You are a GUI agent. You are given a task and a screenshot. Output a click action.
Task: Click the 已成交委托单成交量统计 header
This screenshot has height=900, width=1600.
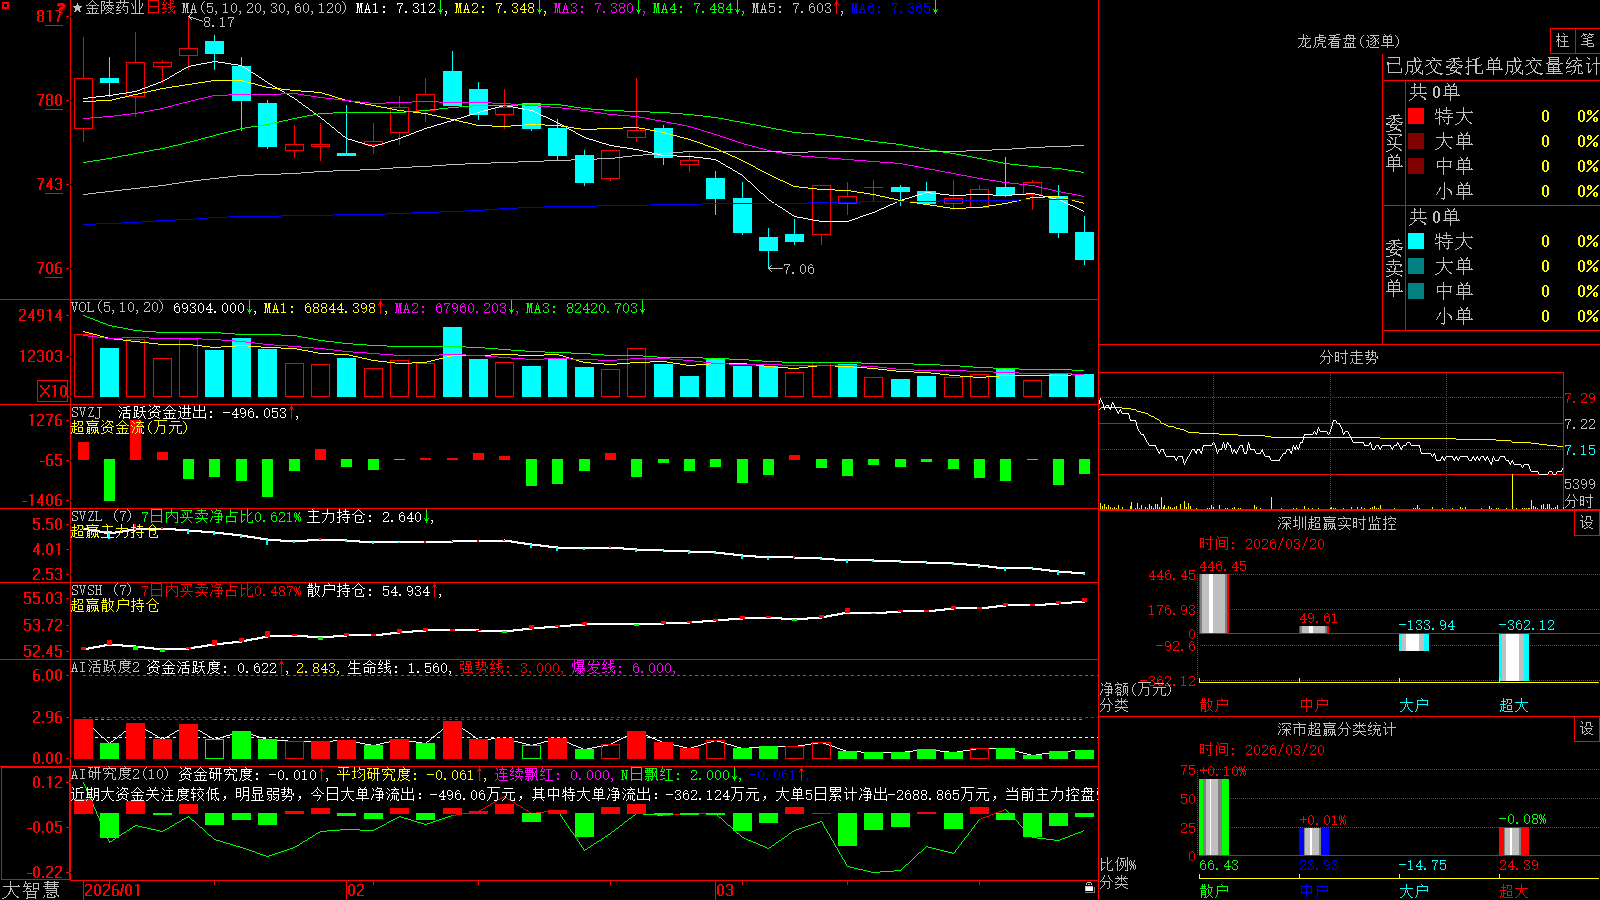tap(1492, 66)
